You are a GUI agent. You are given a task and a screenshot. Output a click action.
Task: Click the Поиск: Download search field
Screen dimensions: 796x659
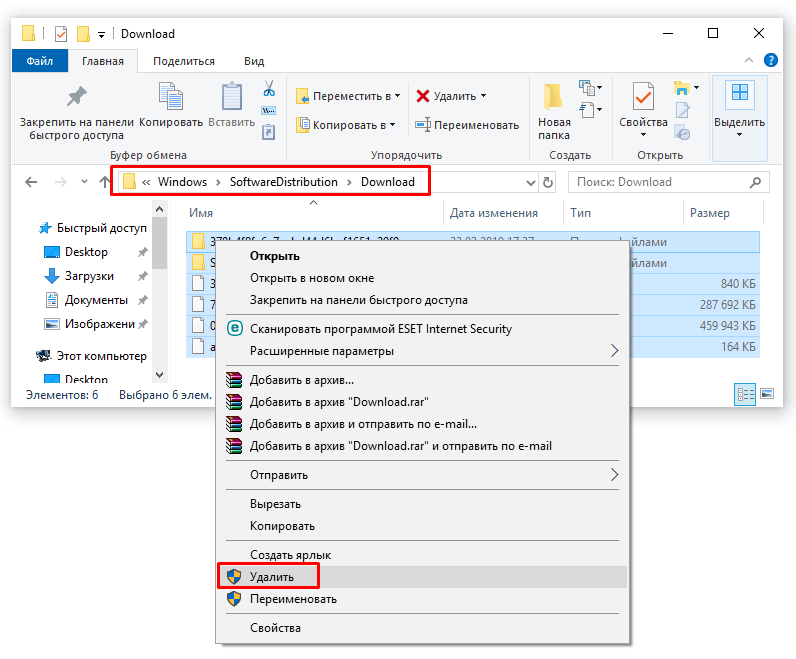(658, 182)
